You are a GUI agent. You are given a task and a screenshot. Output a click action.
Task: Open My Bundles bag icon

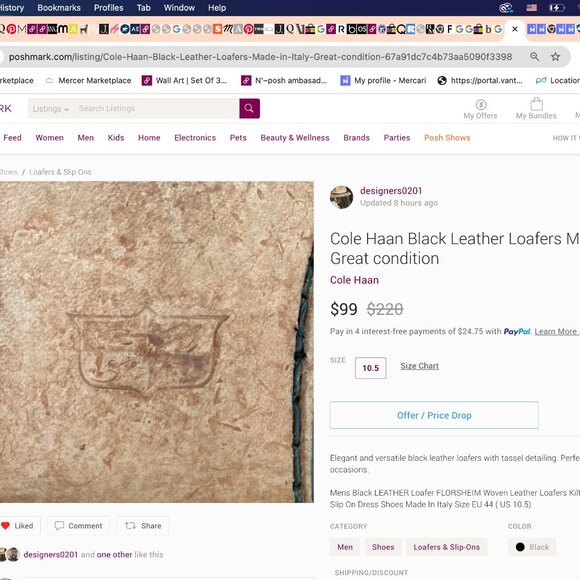click(x=536, y=104)
